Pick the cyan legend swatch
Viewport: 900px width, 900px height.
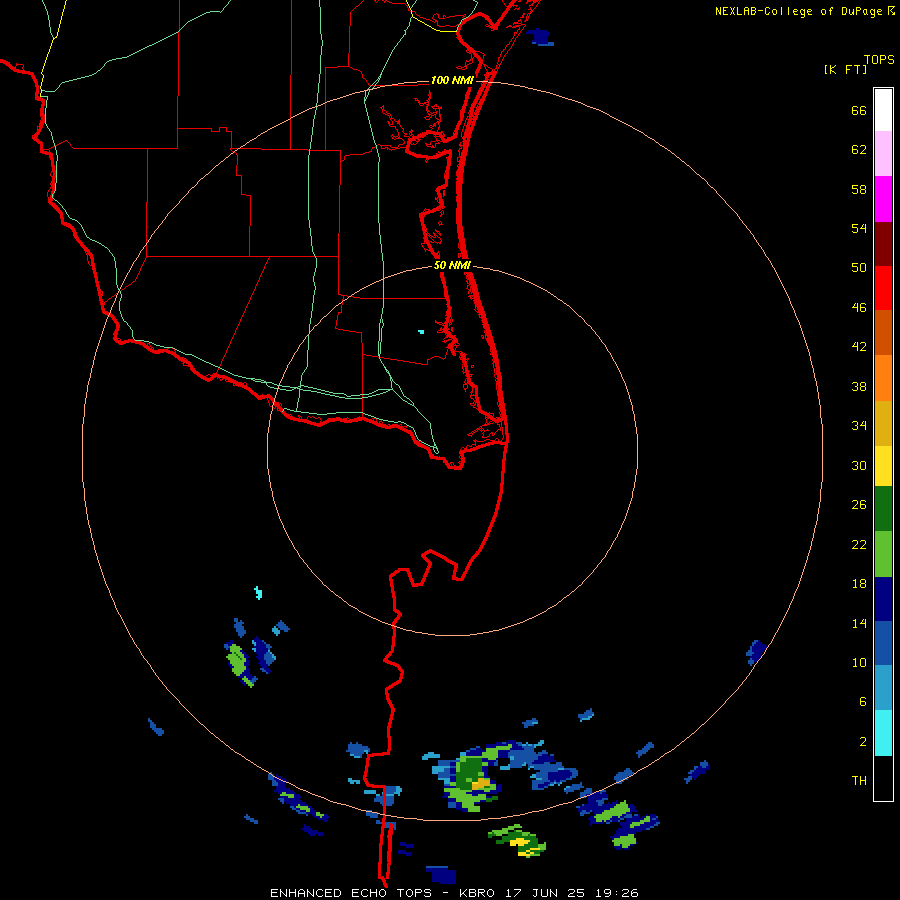tap(883, 733)
